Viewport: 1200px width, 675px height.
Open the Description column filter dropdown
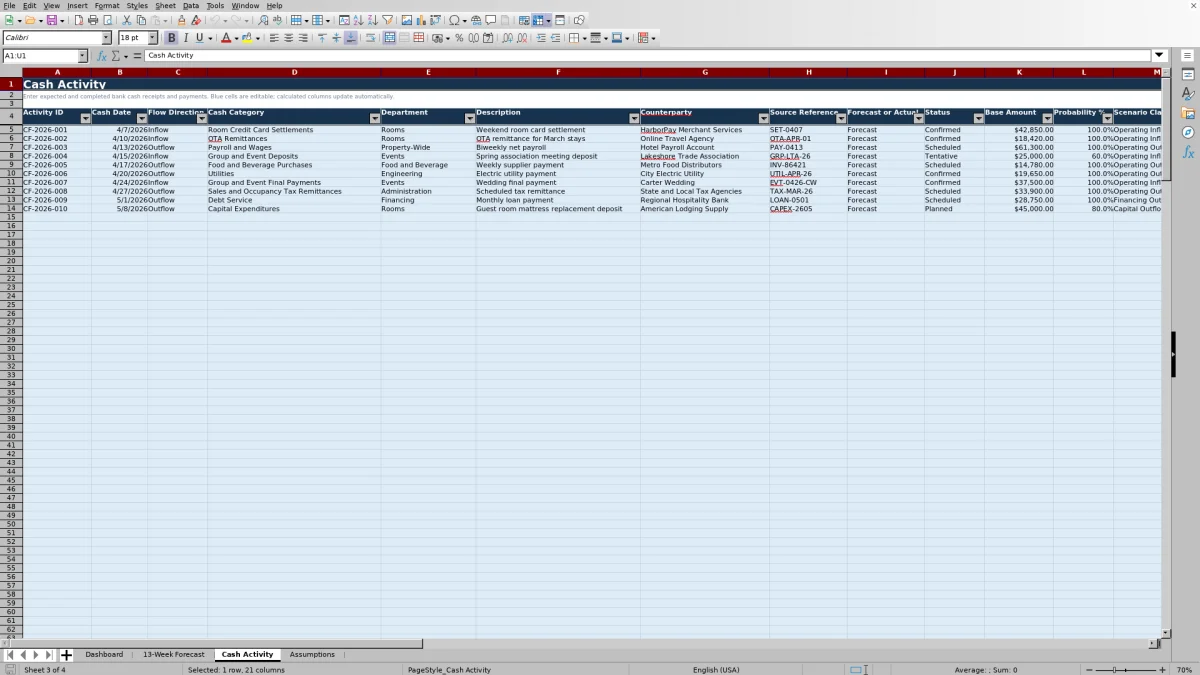[634, 118]
